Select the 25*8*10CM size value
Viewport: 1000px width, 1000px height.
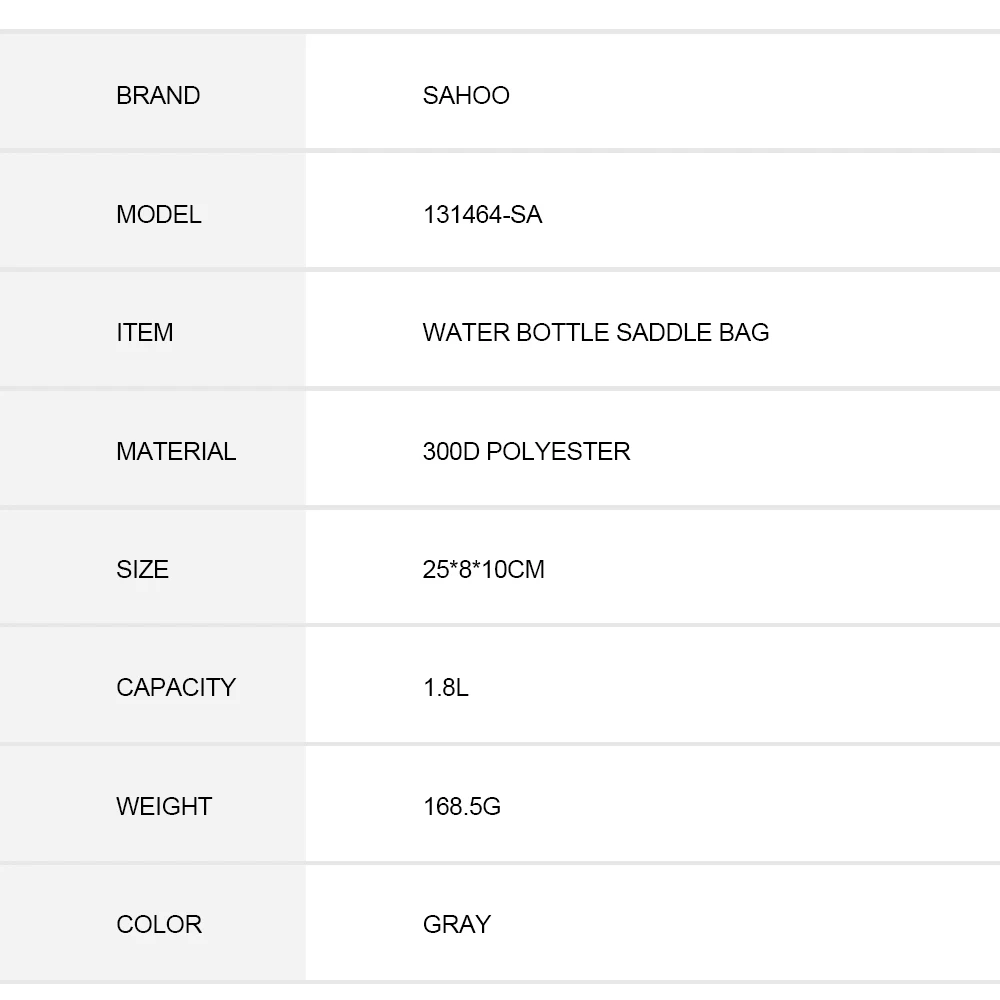[484, 569]
